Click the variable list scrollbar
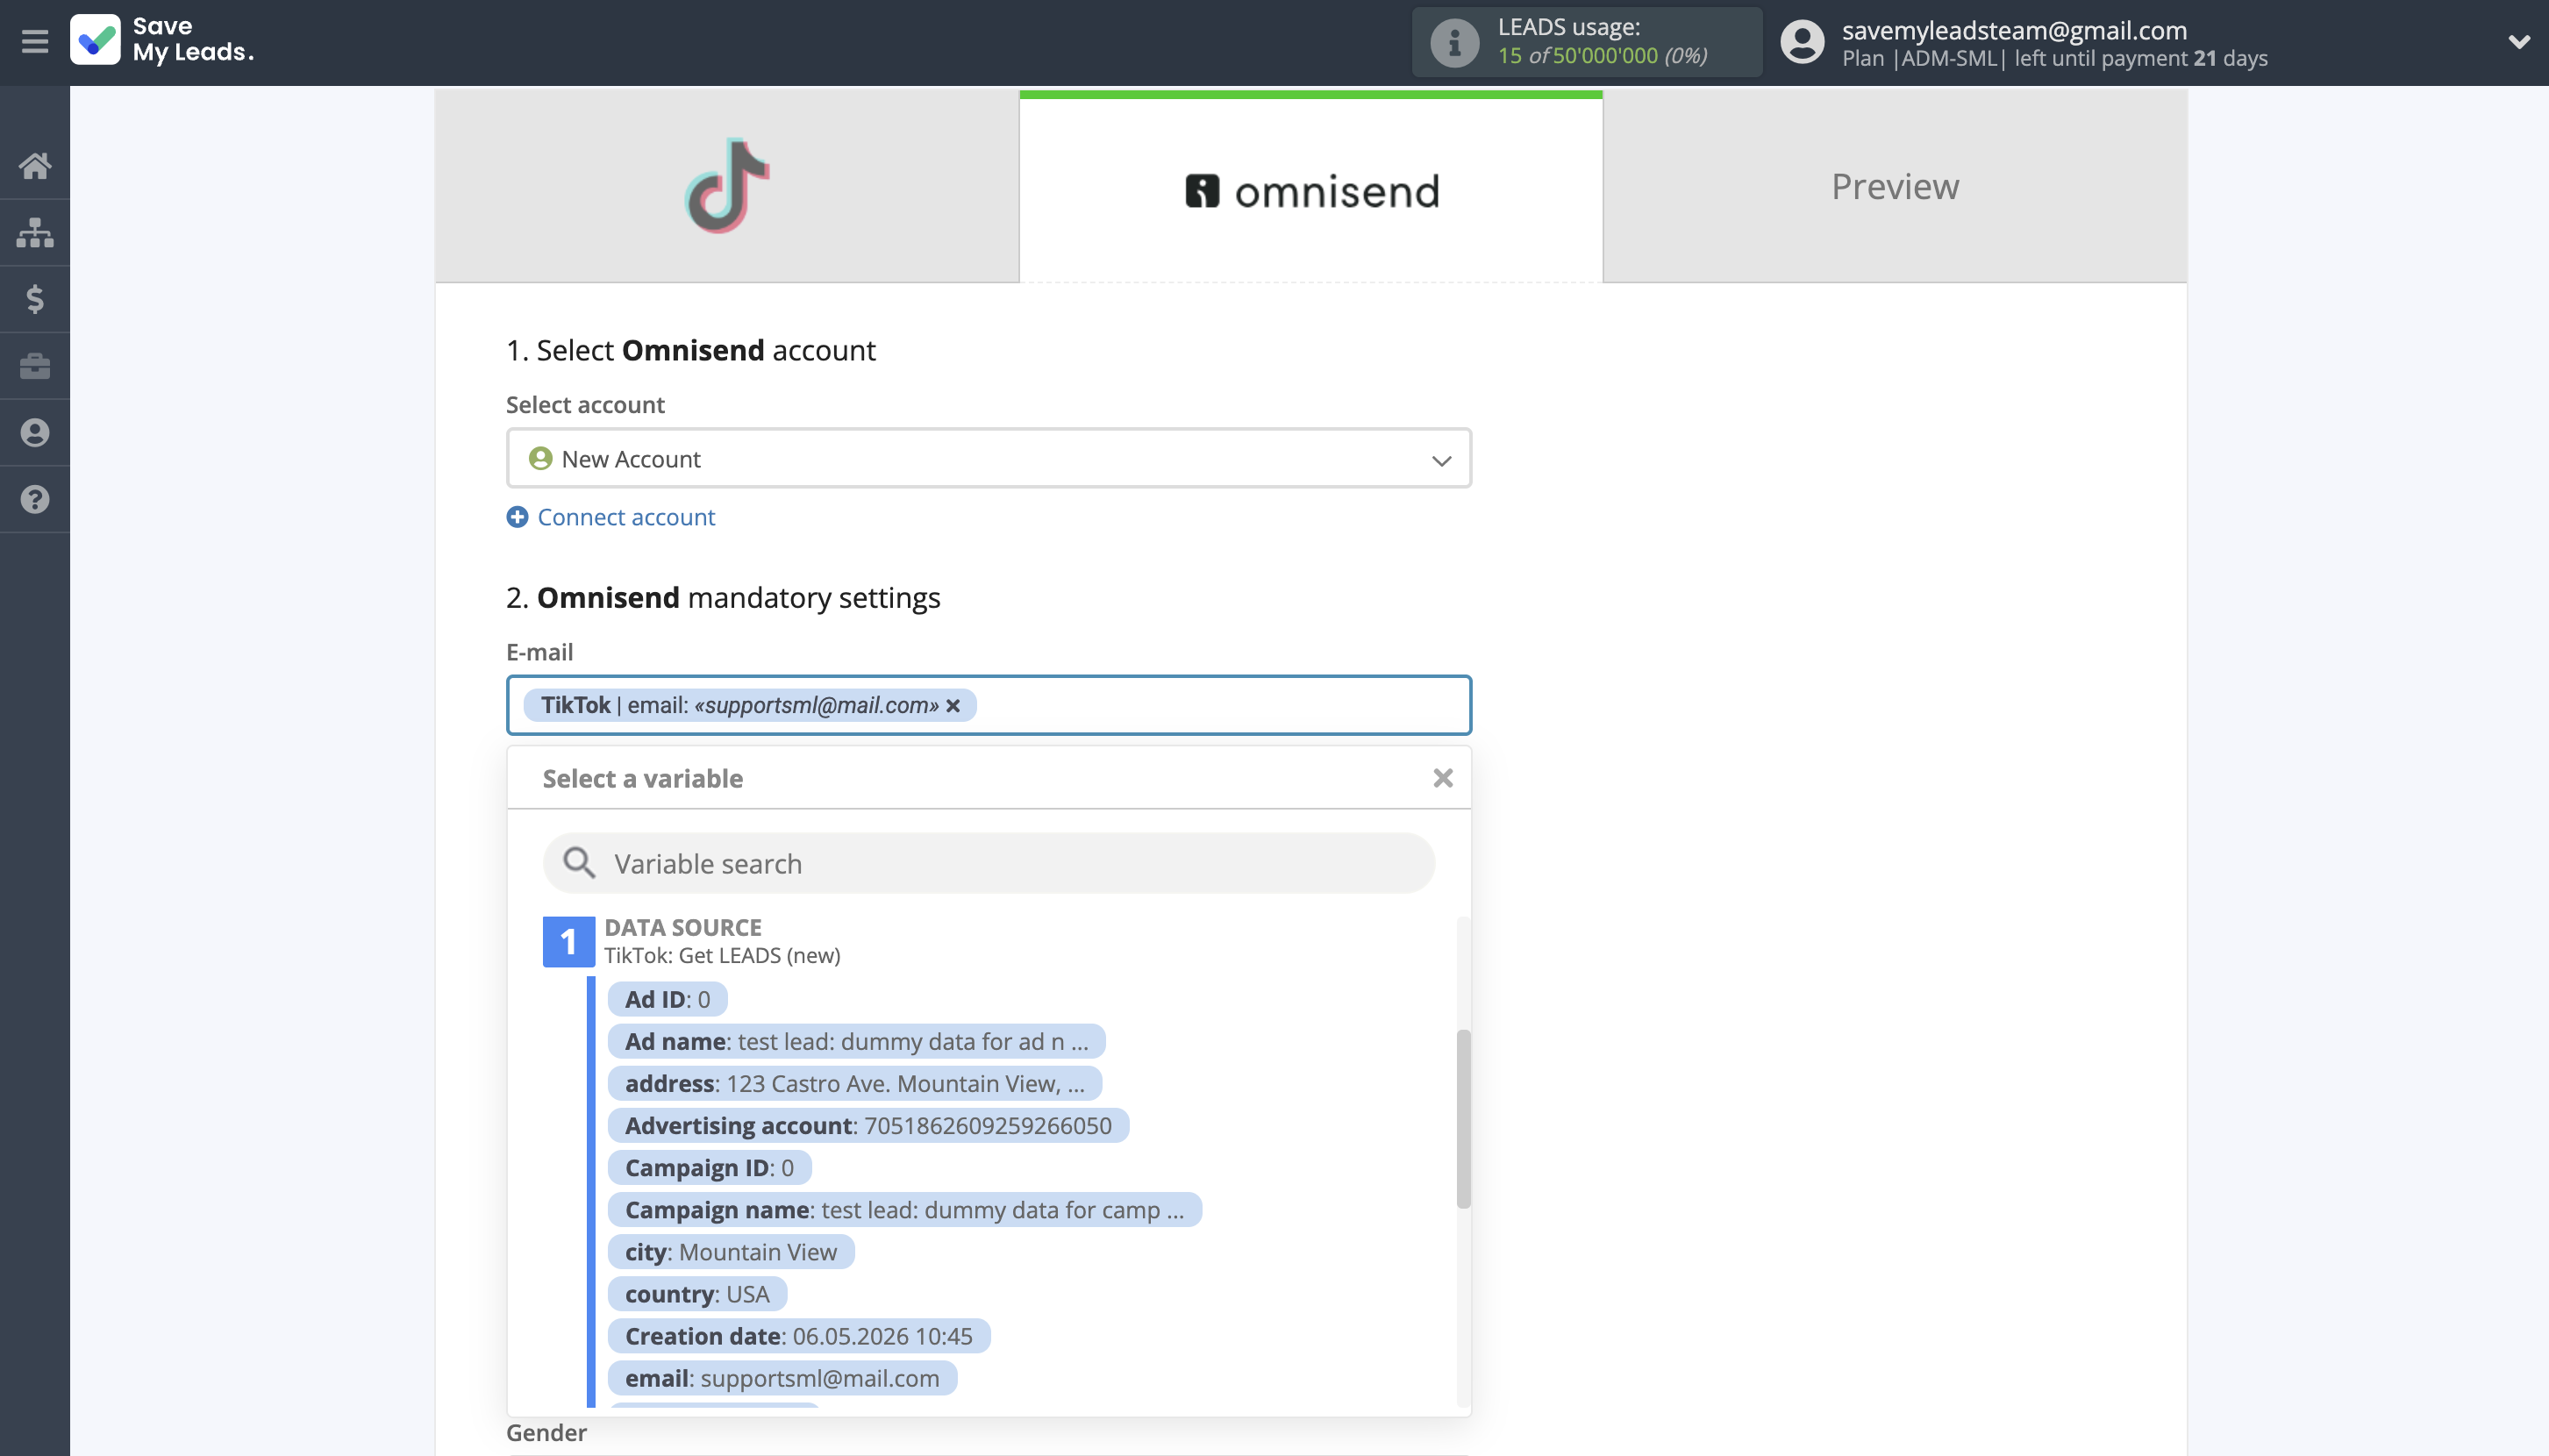 pos(1463,1118)
